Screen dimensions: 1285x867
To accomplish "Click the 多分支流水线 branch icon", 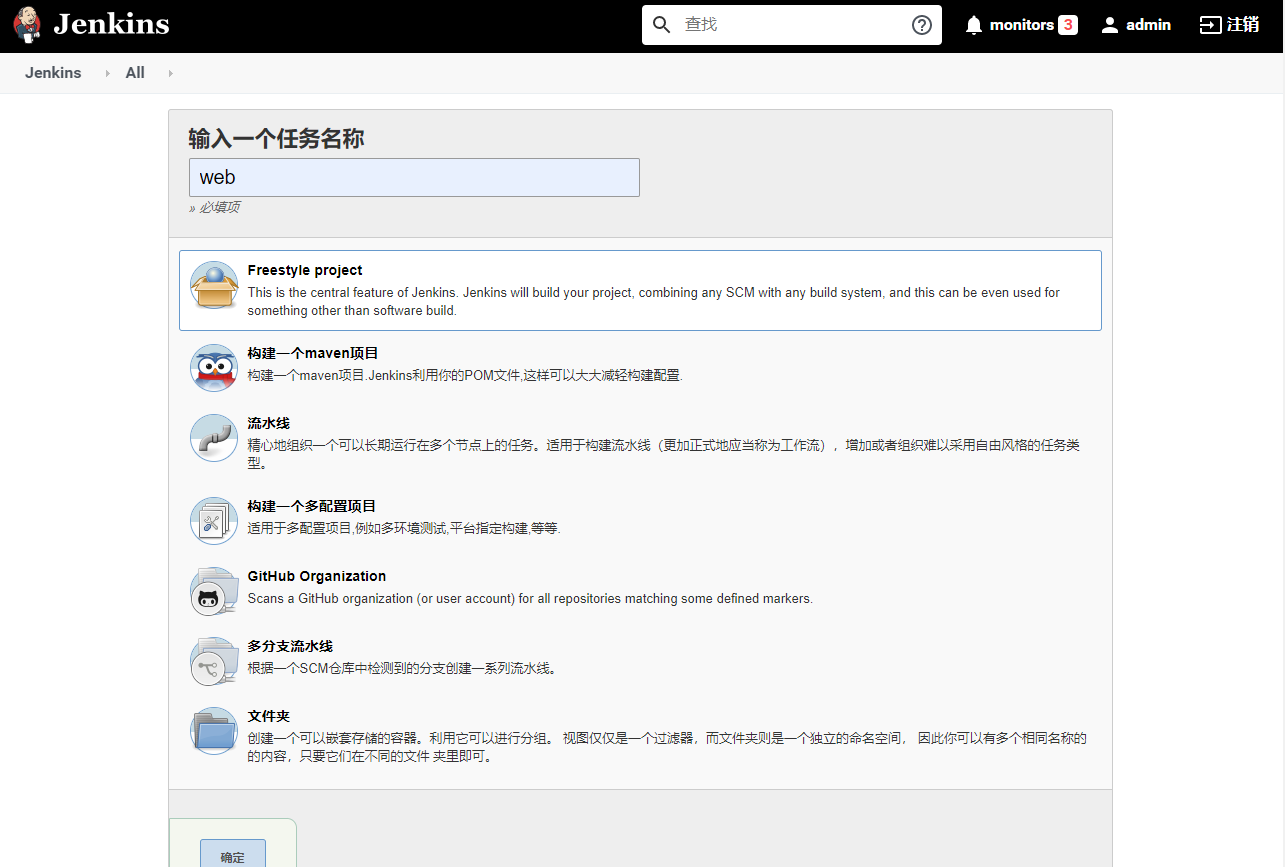I will click(213, 660).
